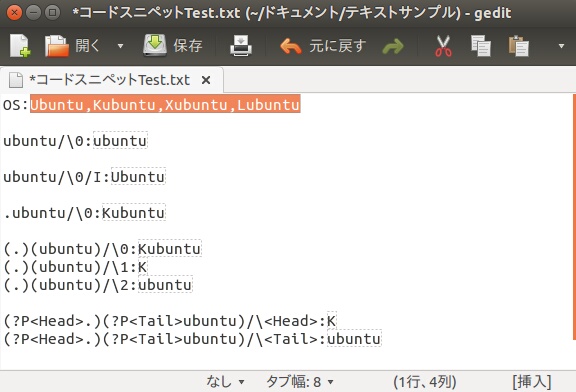Maximize the gedit window
576x392 pixels.
pos(53,13)
